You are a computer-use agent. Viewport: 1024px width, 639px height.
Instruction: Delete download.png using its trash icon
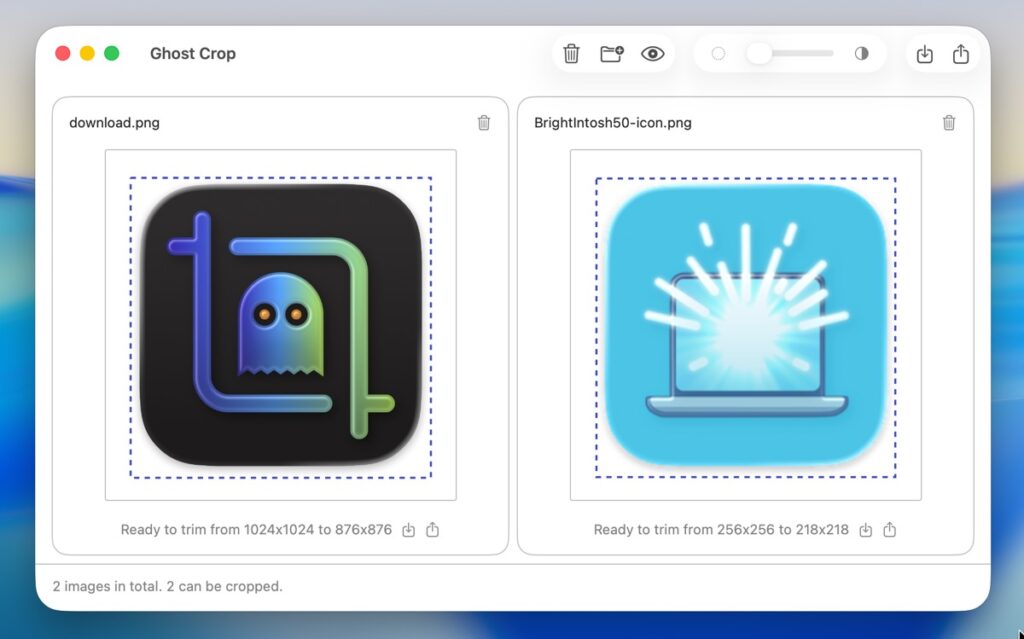click(x=484, y=123)
